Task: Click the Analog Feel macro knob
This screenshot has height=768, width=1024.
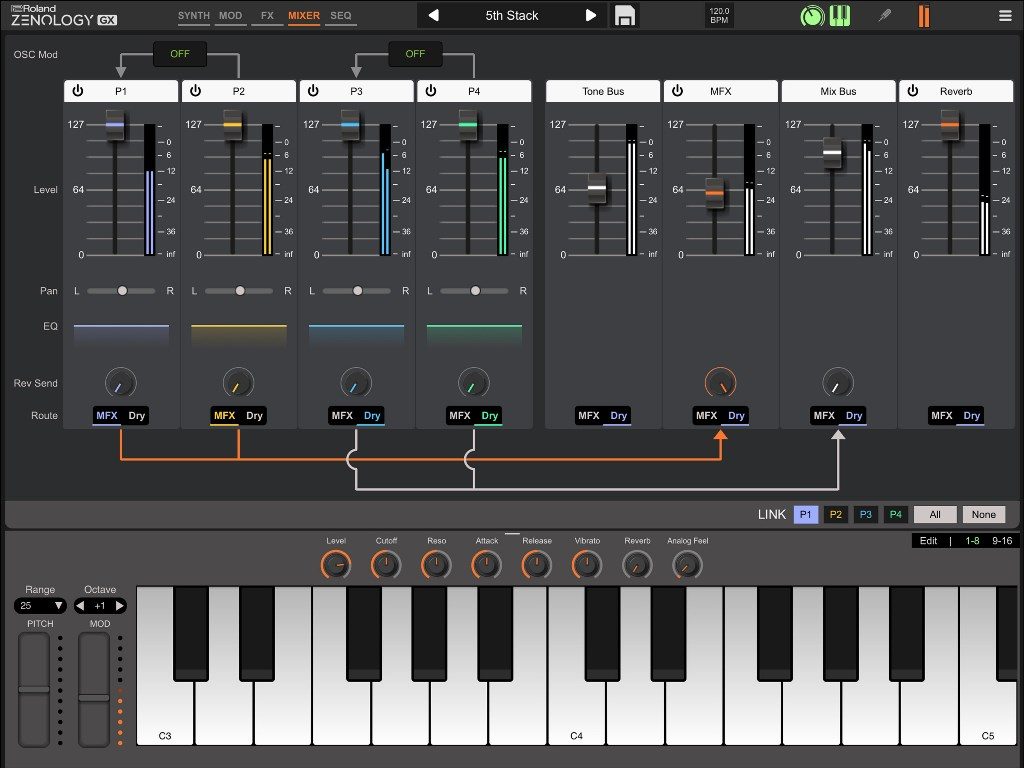Action: point(687,565)
